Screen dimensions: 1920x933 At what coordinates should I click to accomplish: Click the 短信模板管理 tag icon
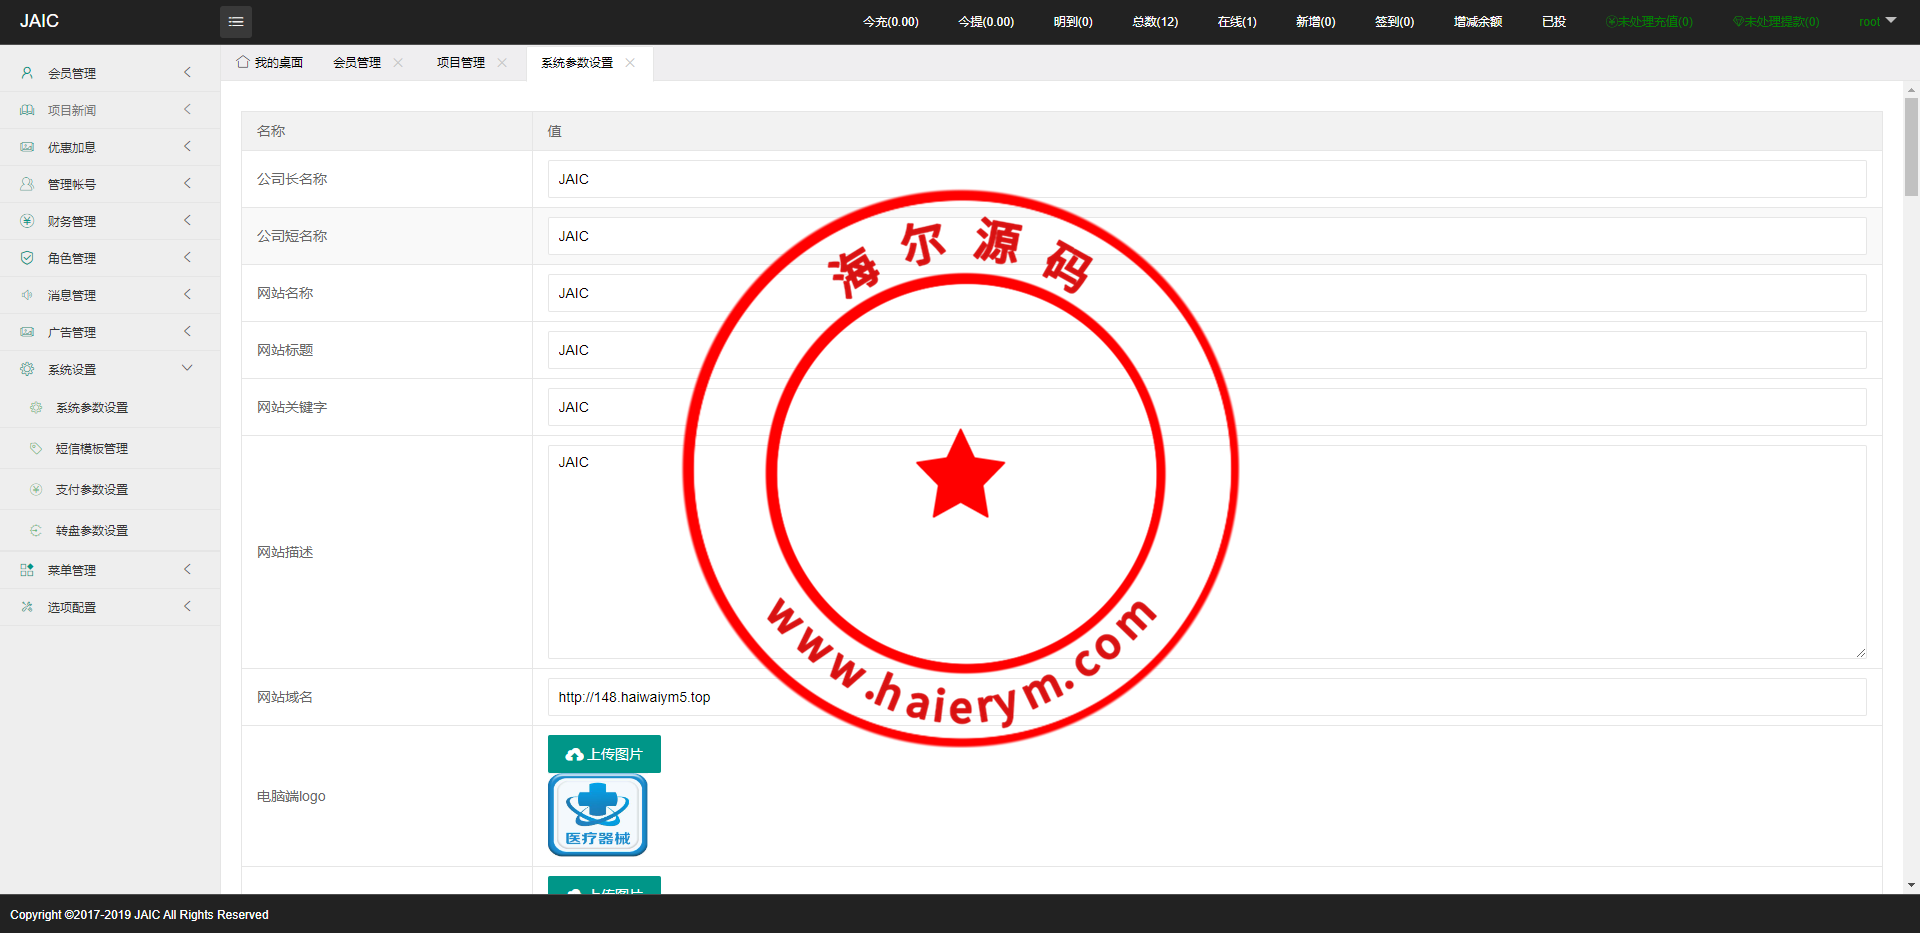(x=36, y=449)
